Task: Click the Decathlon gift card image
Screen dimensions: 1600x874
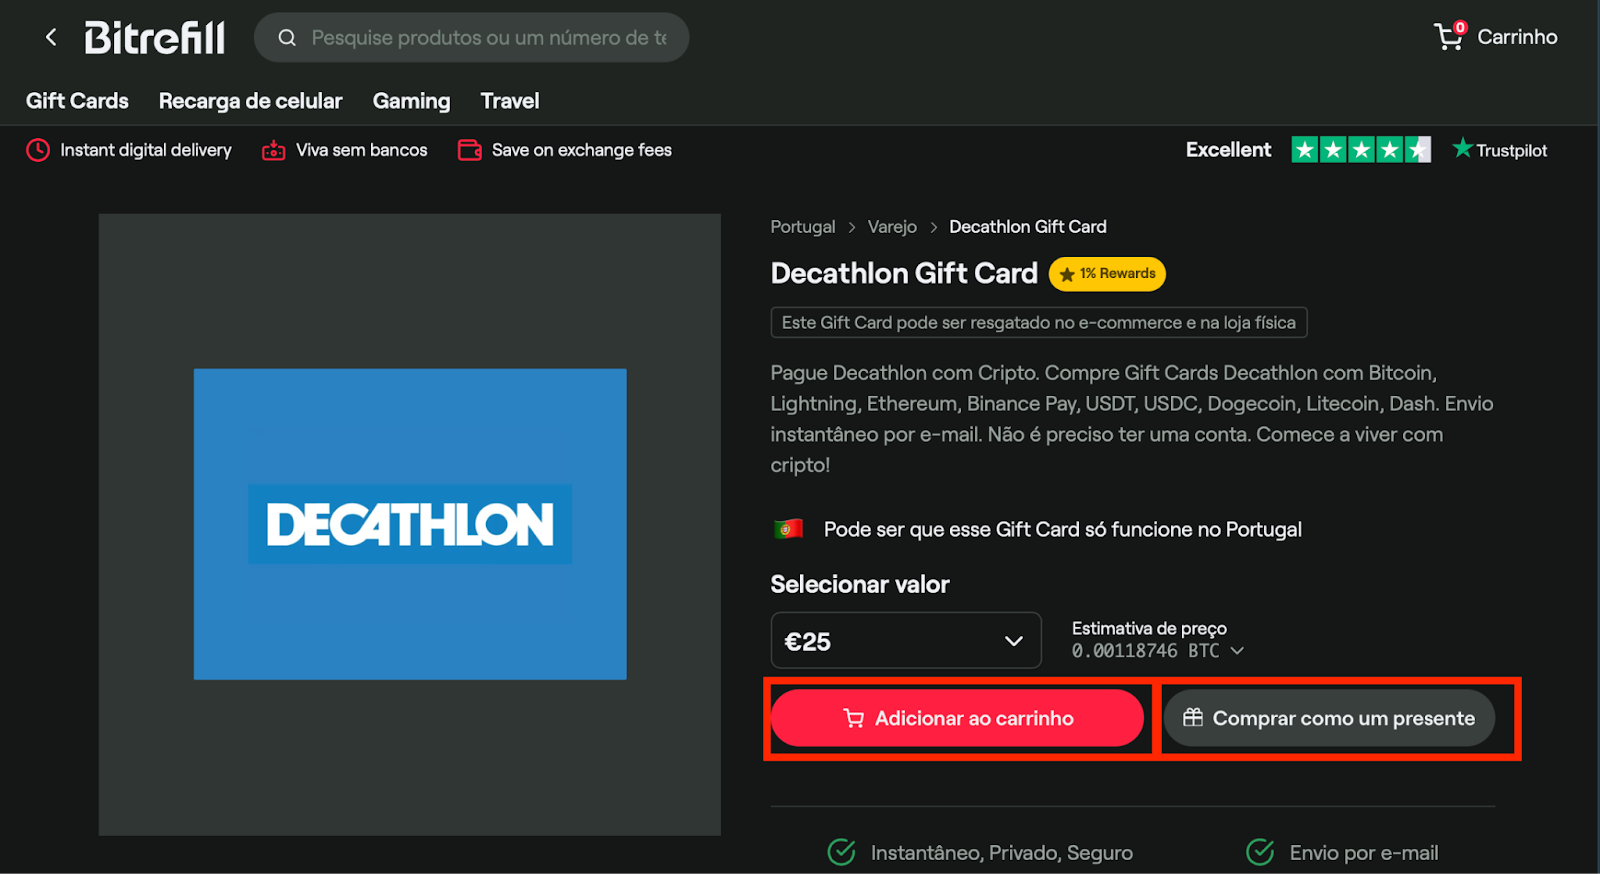Action: click(x=410, y=524)
